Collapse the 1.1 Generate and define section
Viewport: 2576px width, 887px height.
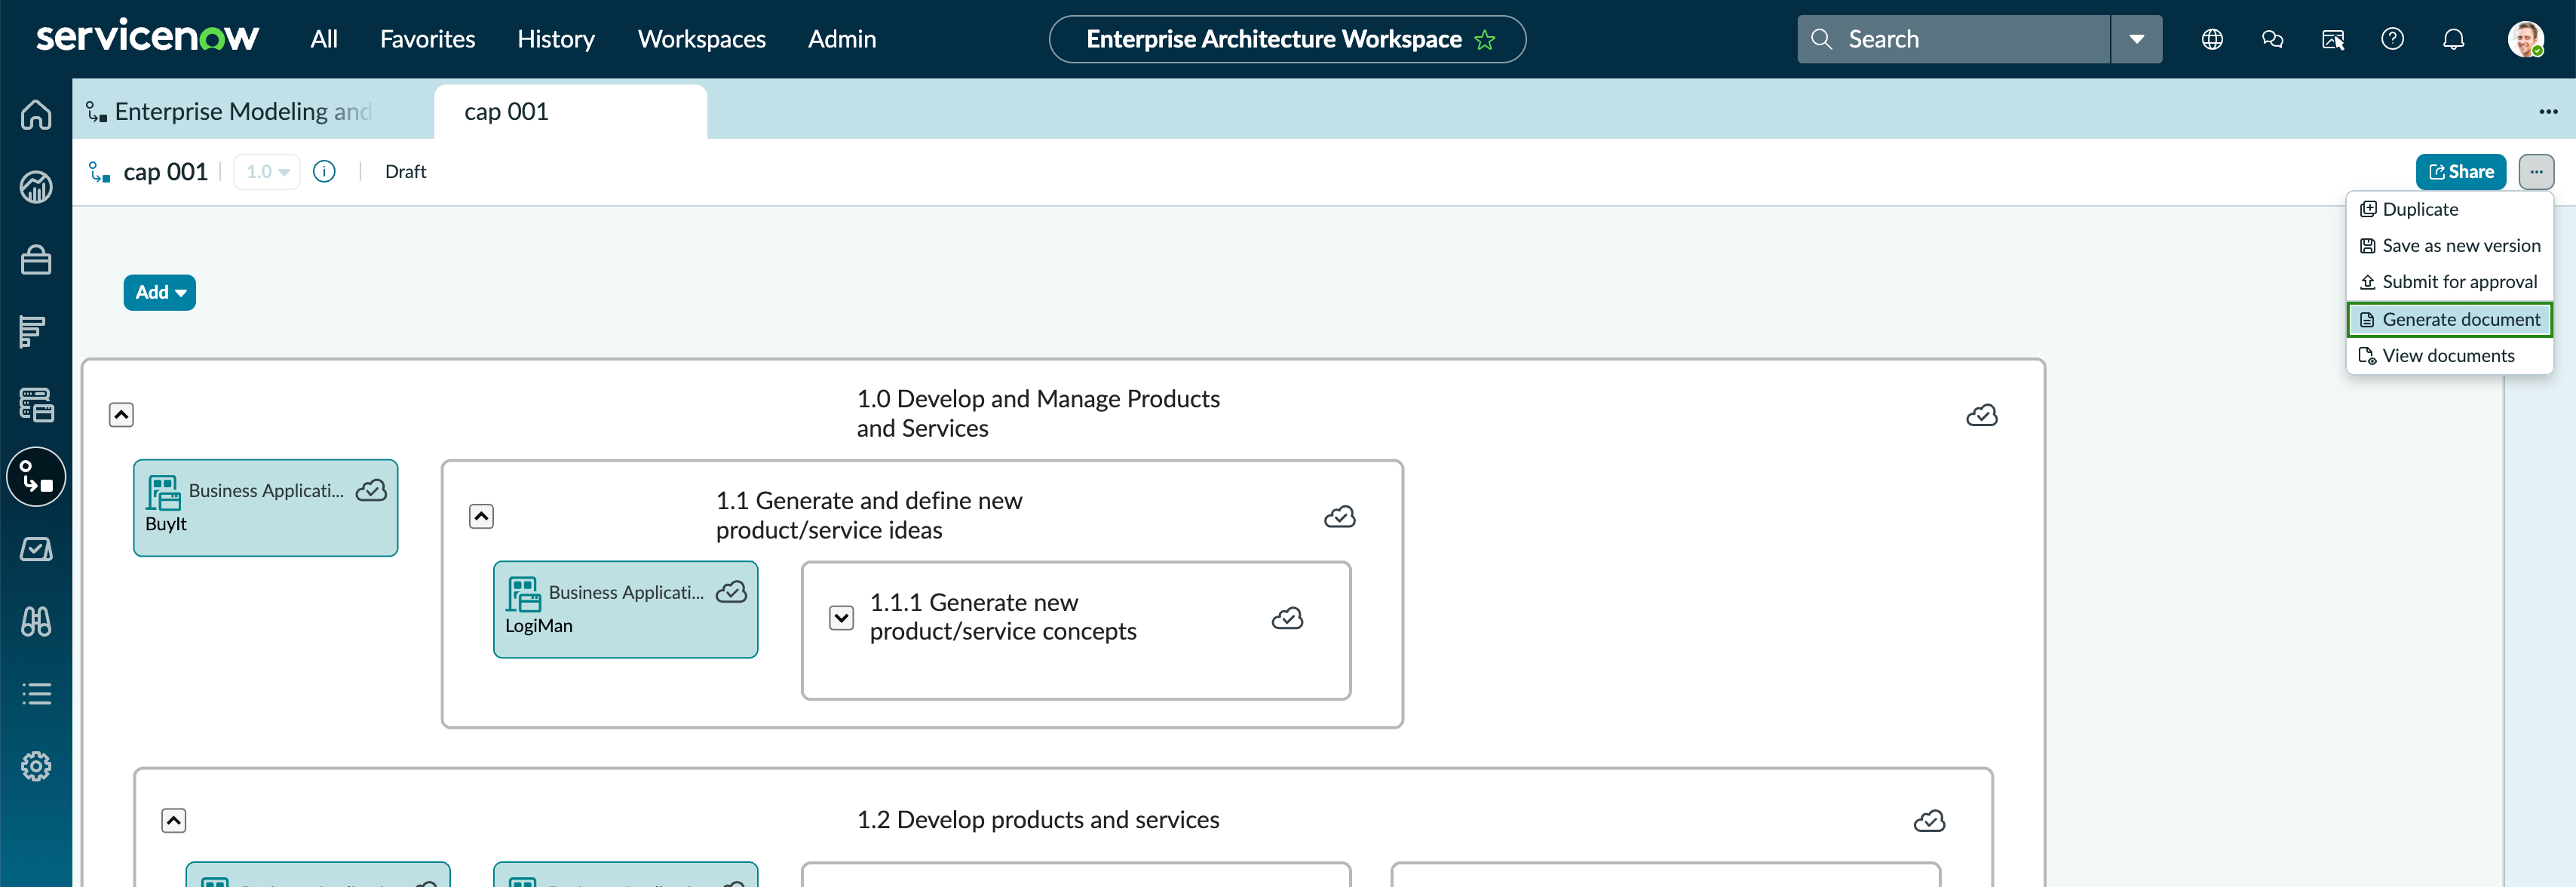pos(481,516)
